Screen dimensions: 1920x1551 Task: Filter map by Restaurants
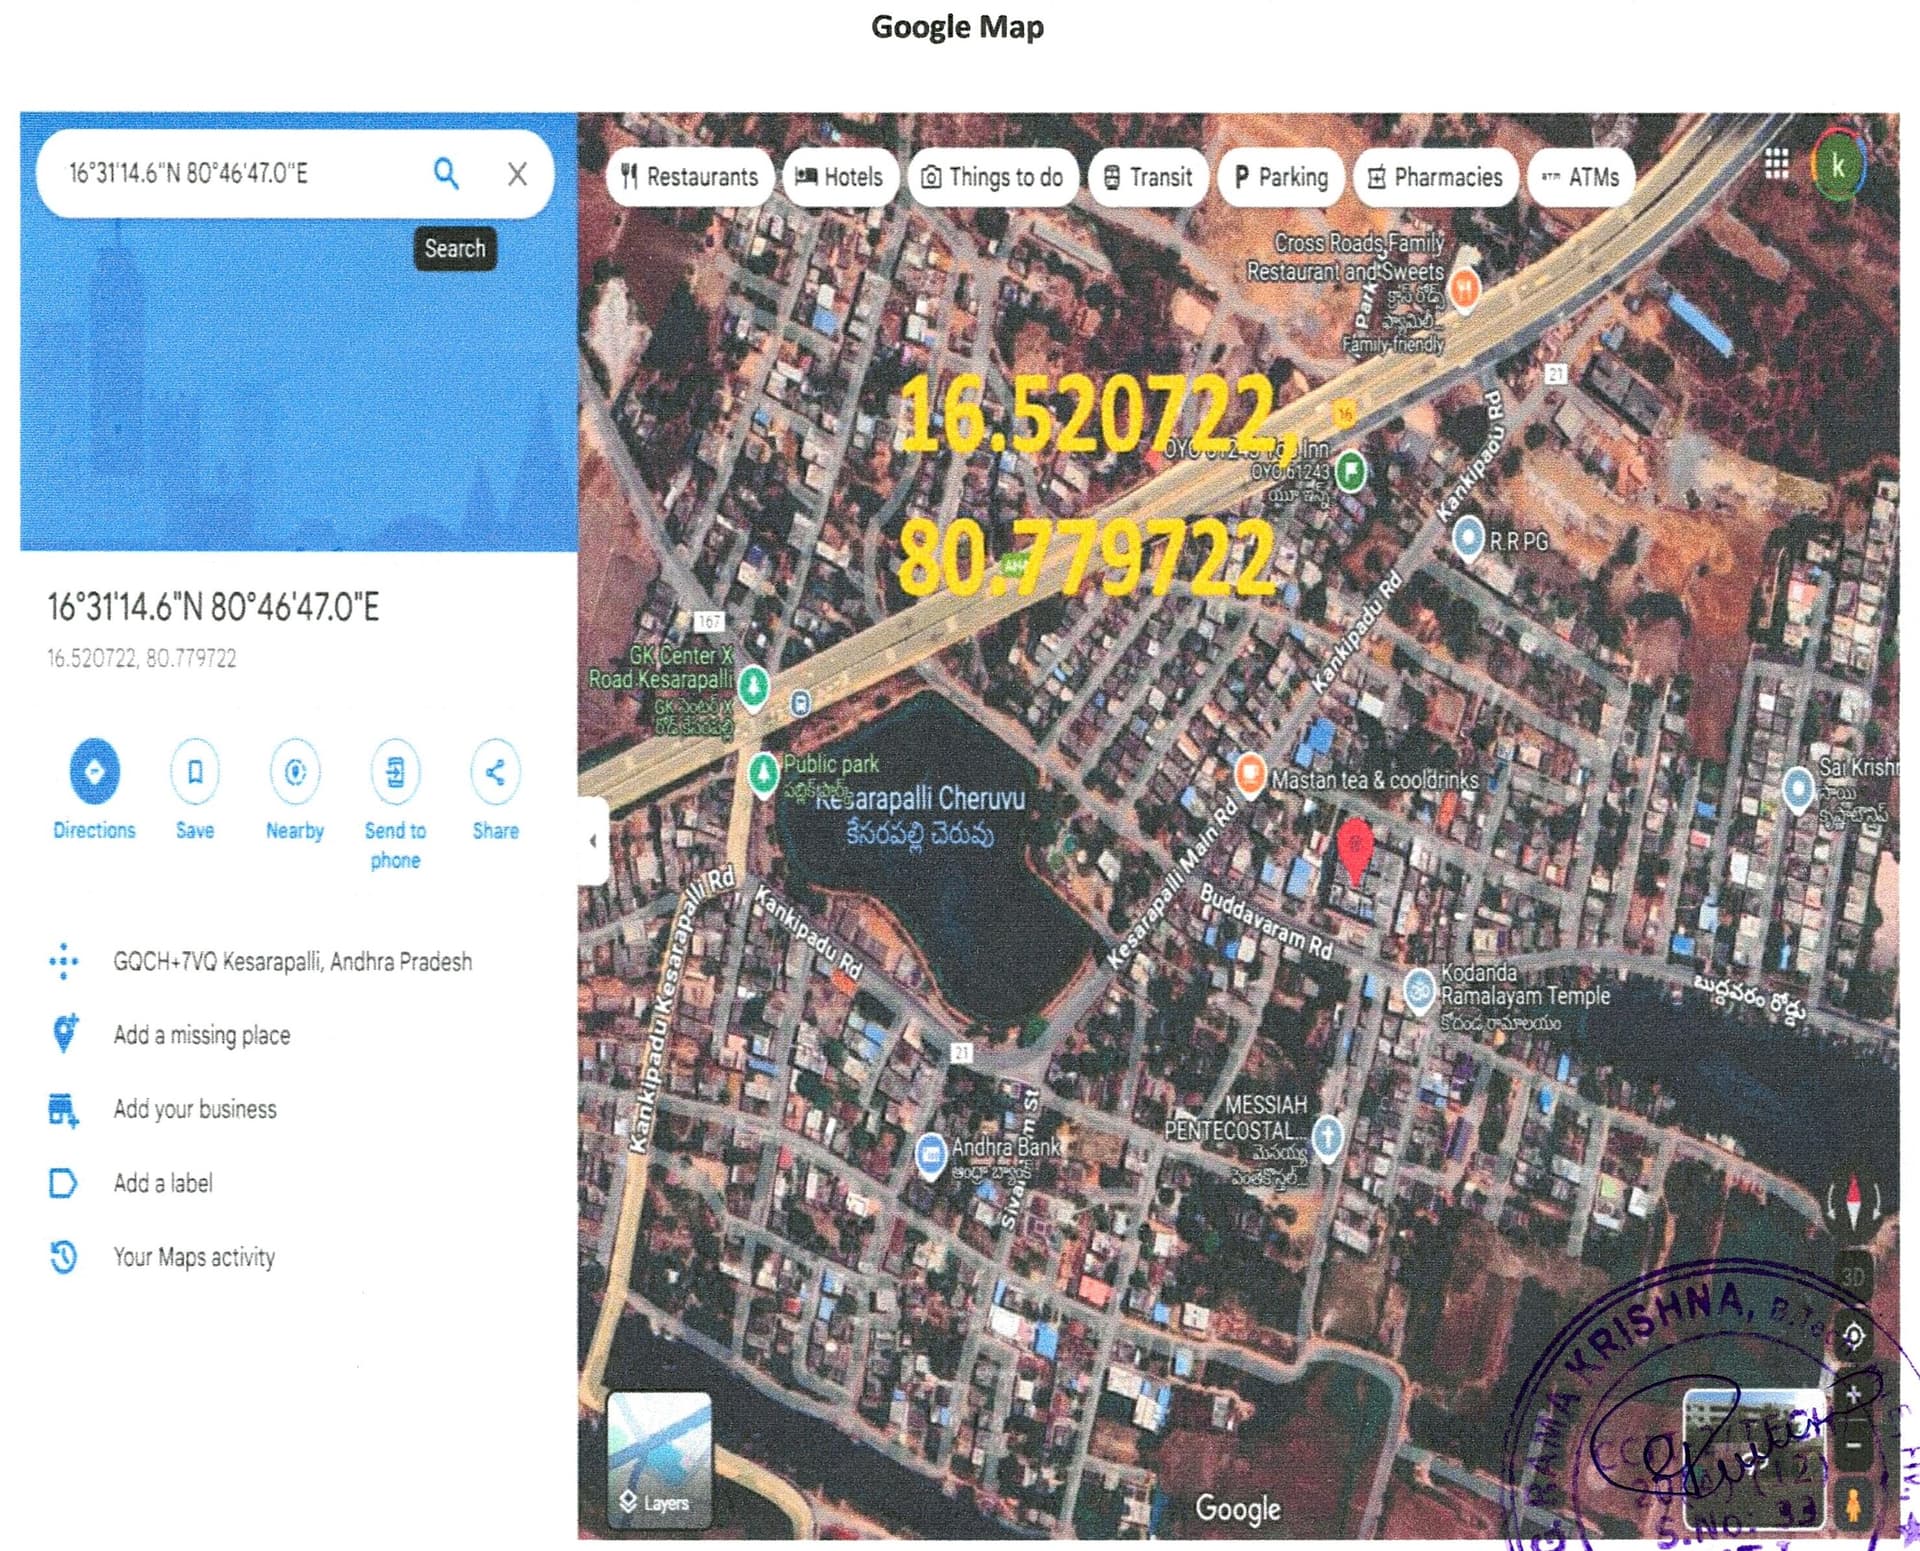[690, 177]
